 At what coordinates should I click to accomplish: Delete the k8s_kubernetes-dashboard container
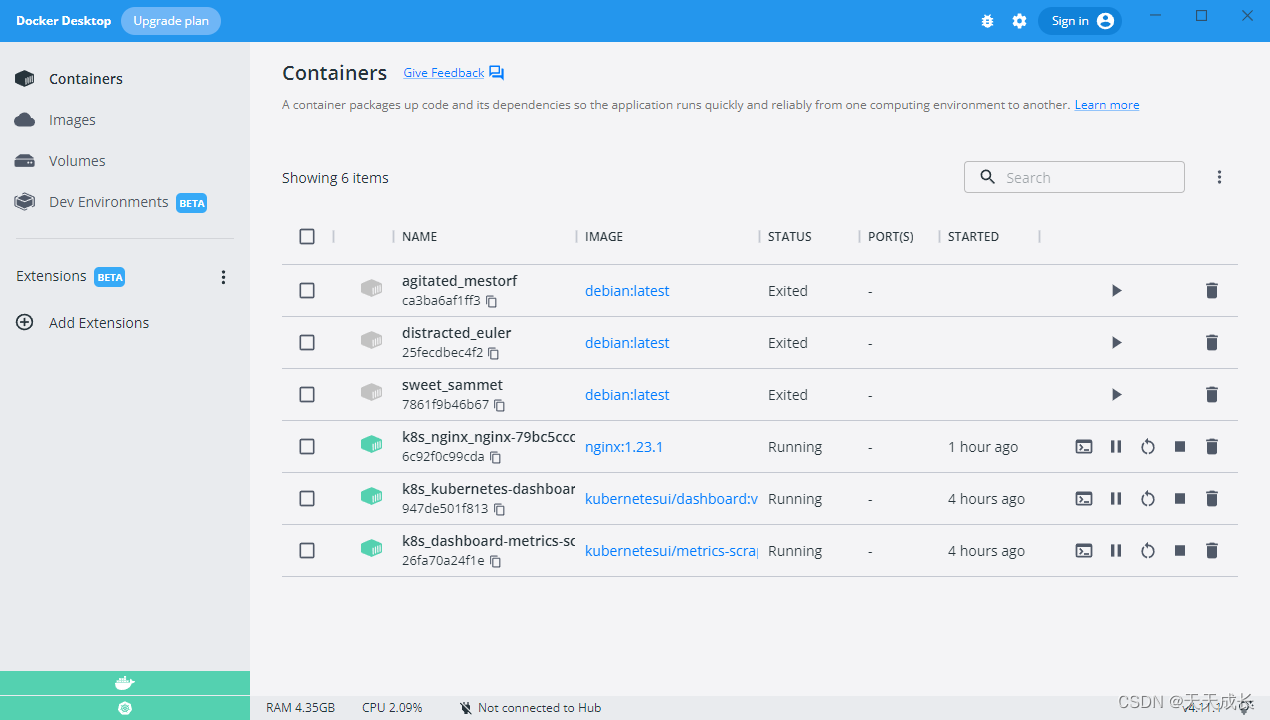[1212, 499]
